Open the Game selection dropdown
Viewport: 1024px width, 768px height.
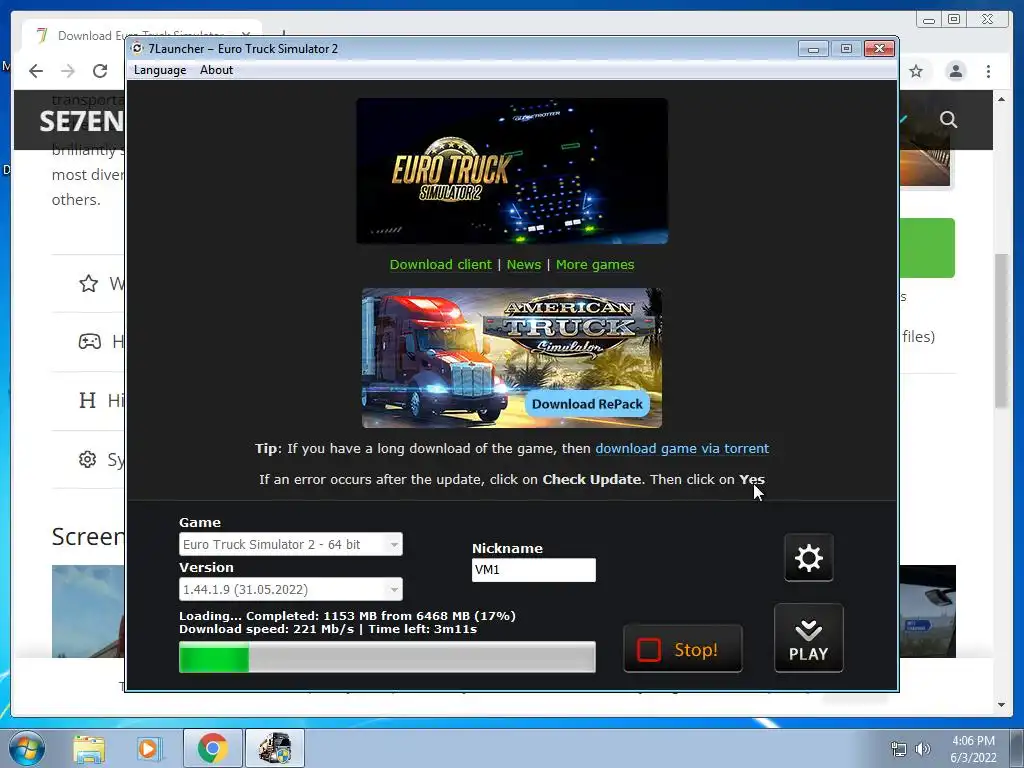(x=291, y=544)
